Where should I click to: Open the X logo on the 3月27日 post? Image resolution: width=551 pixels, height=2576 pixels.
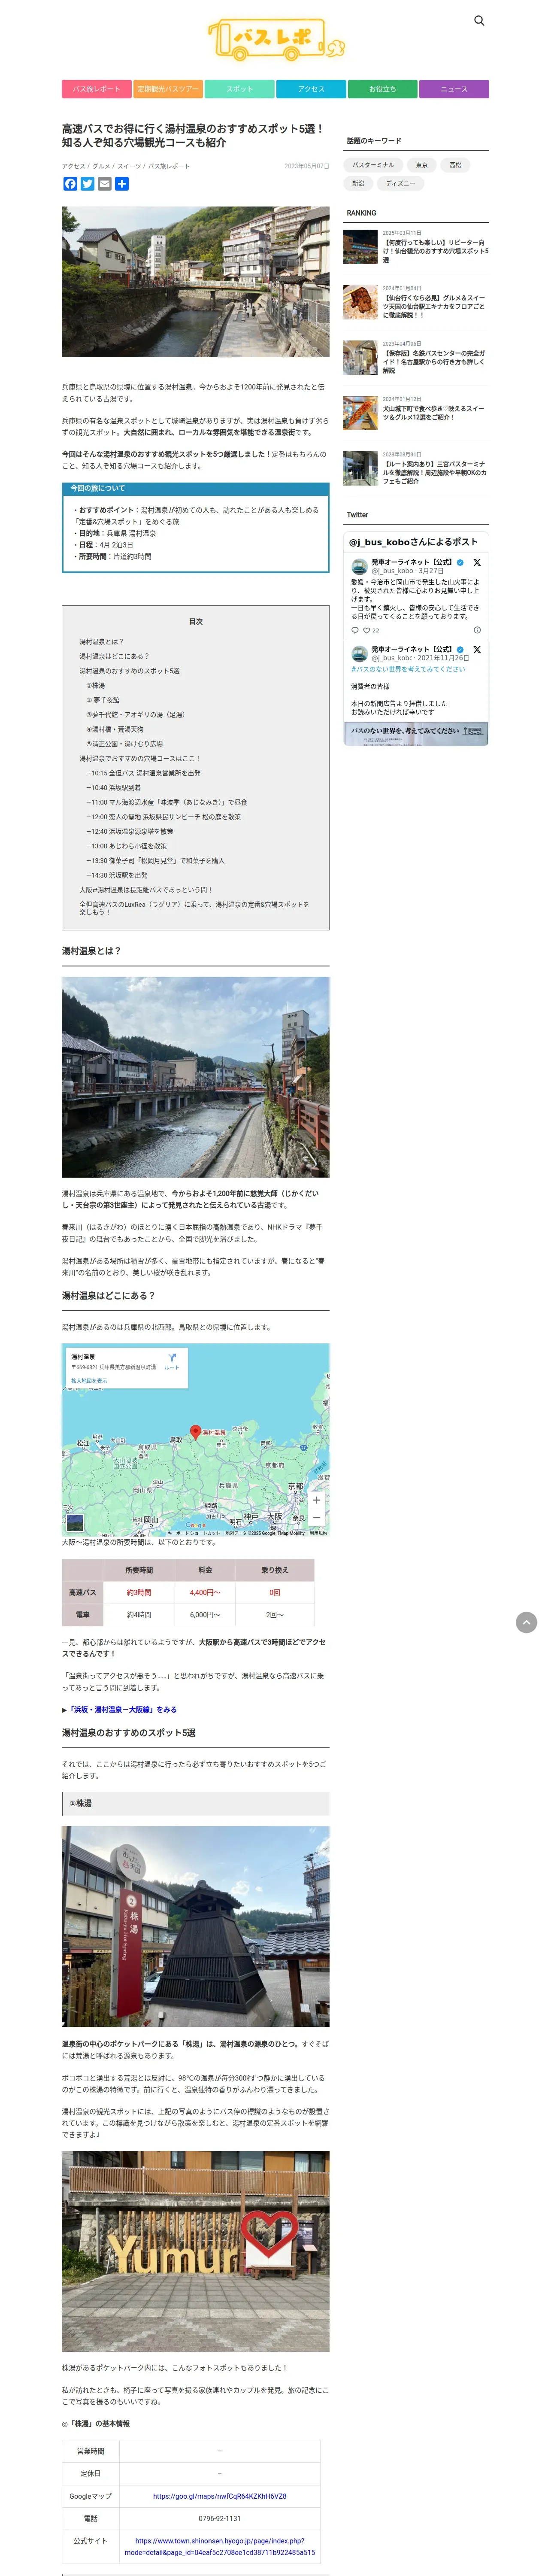coord(477,563)
